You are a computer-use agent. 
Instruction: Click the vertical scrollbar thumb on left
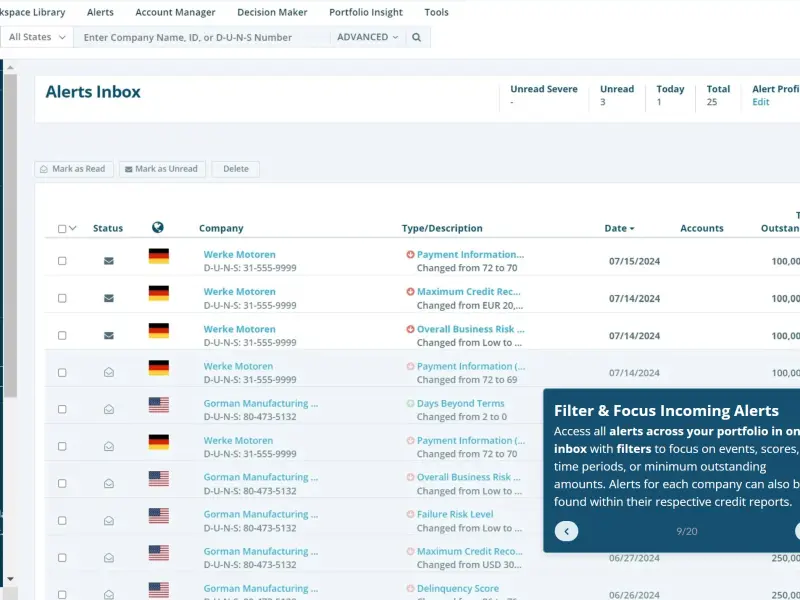tap(10, 236)
